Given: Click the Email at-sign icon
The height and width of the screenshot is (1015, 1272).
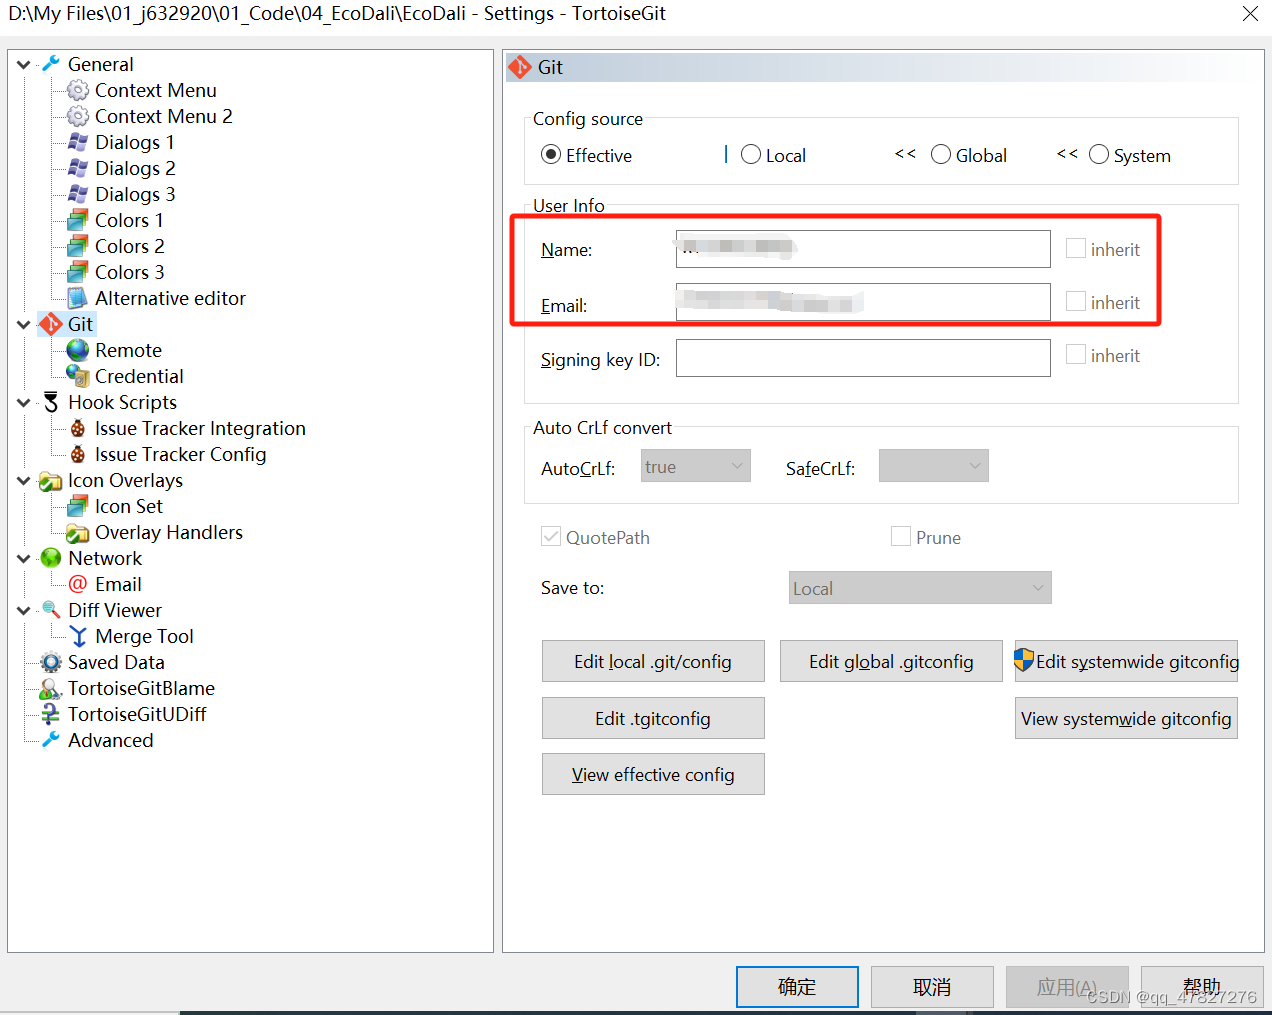Looking at the screenshot, I should click(78, 584).
